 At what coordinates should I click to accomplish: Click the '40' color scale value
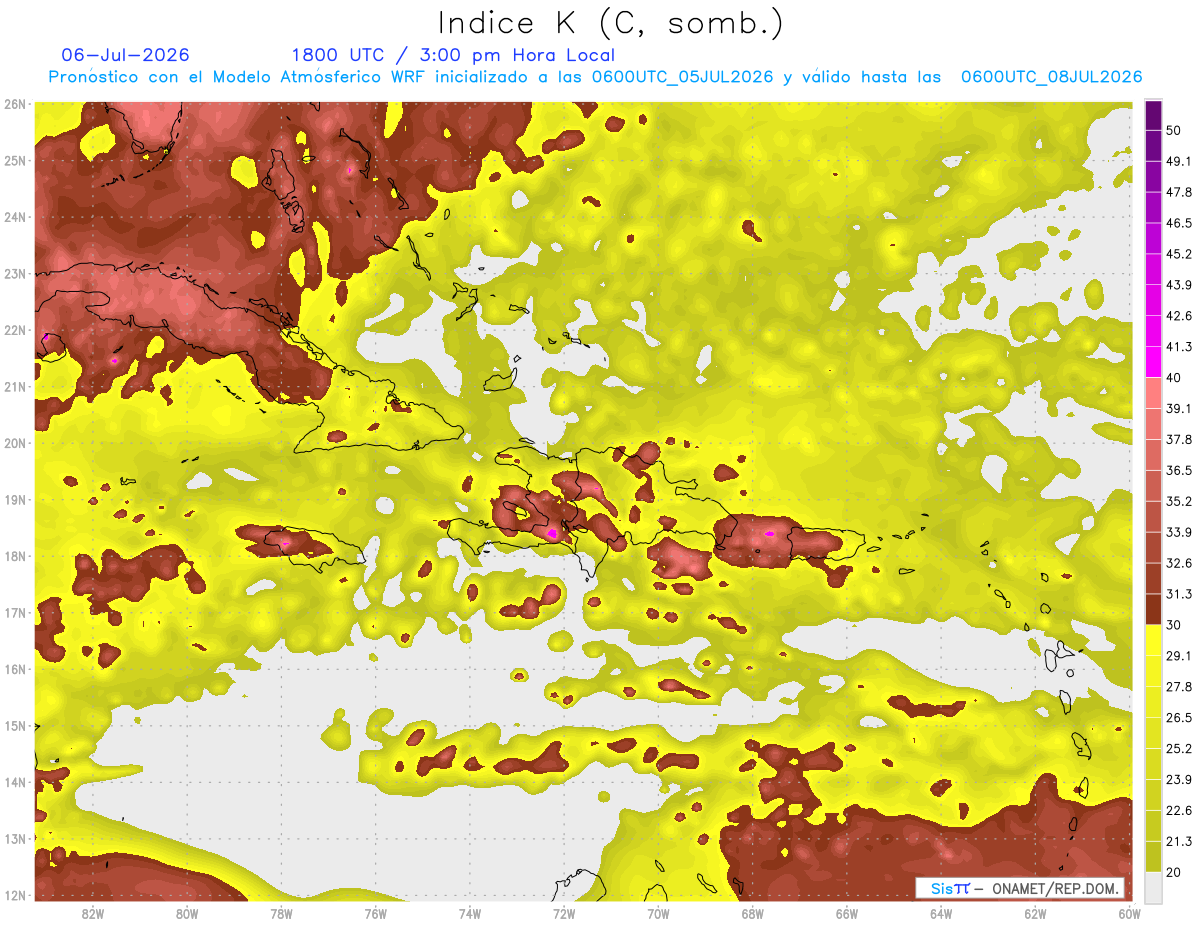1174,377
